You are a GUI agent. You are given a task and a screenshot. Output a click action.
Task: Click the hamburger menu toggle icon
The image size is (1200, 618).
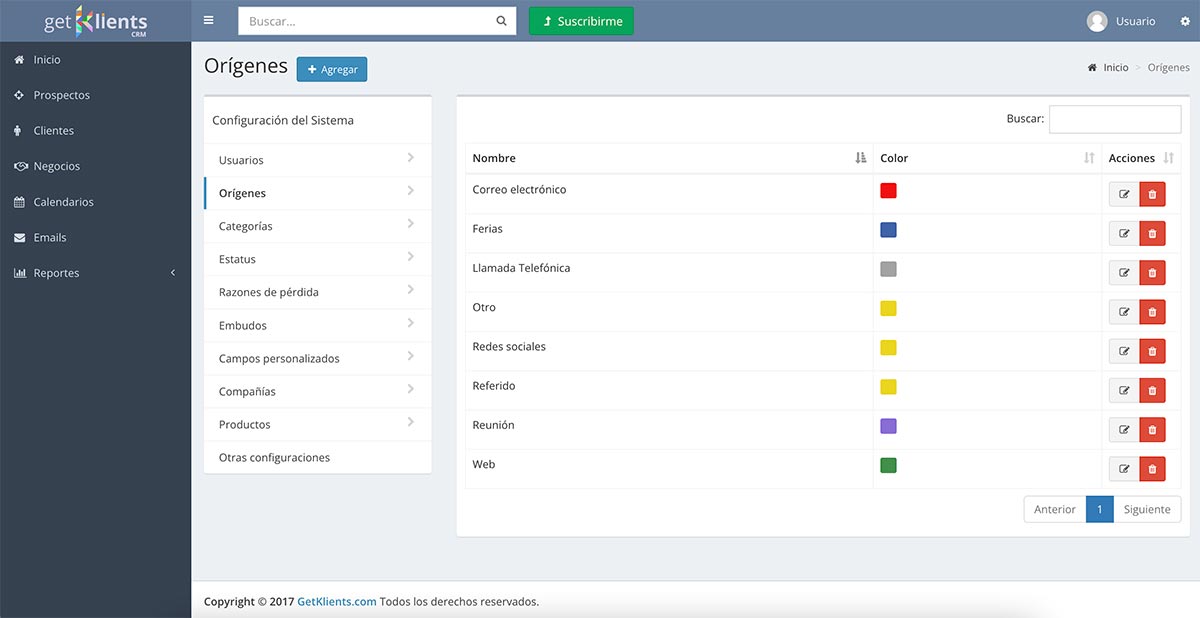click(x=208, y=20)
